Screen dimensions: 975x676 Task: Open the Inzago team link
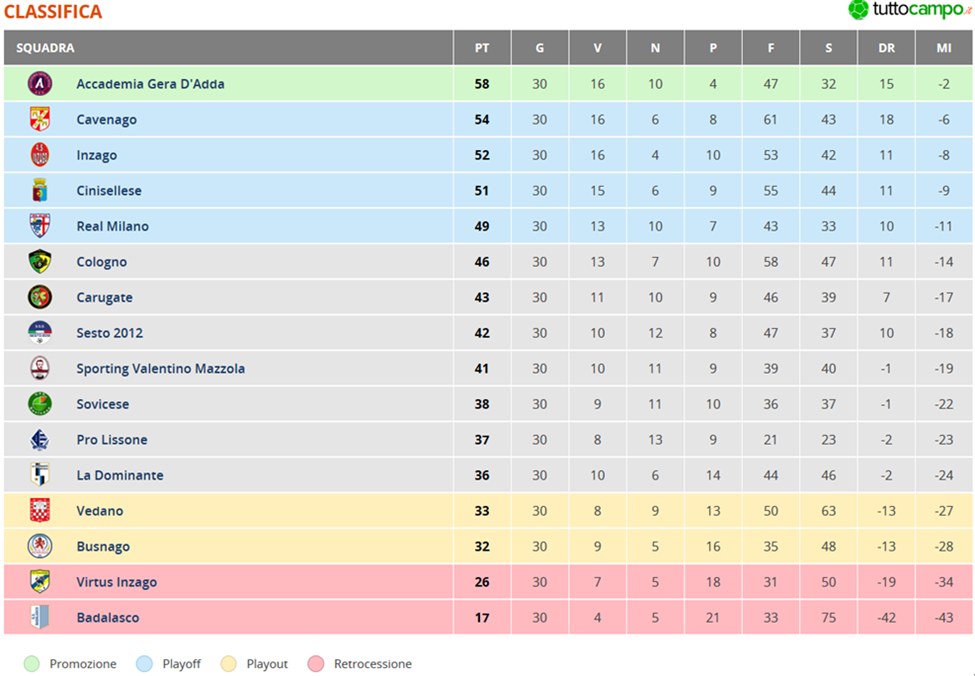click(96, 155)
